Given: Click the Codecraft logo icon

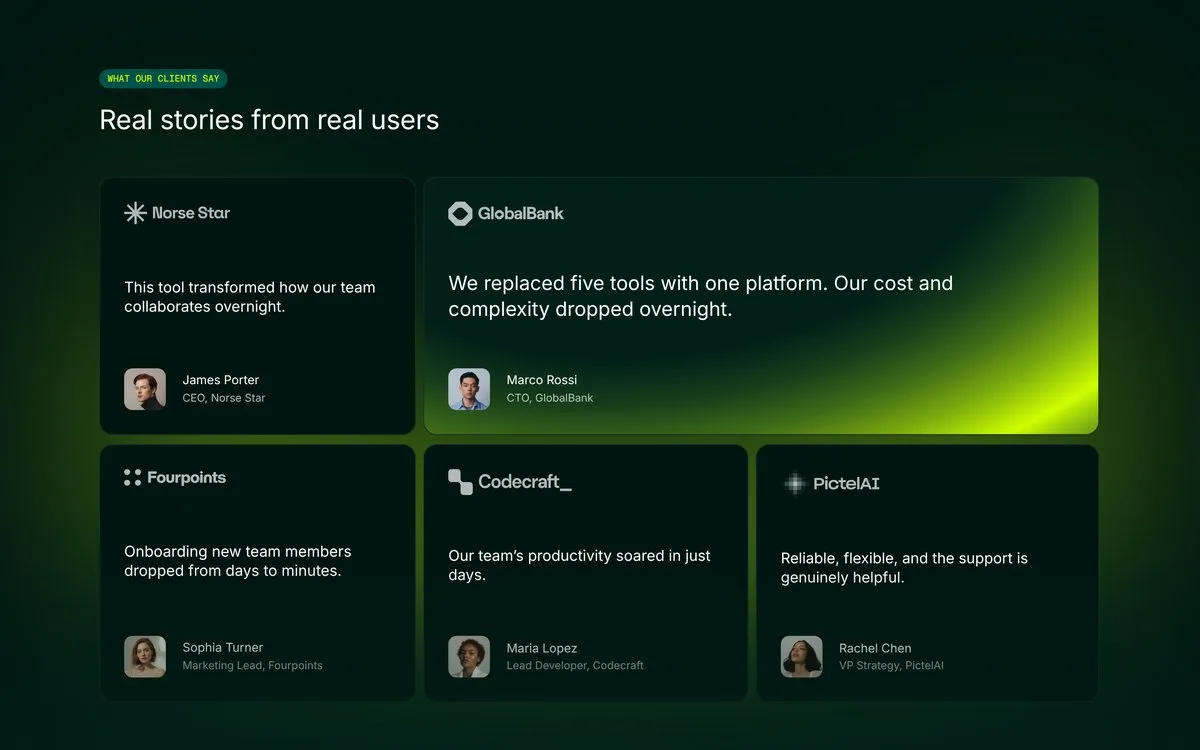Looking at the screenshot, I should pos(460,482).
